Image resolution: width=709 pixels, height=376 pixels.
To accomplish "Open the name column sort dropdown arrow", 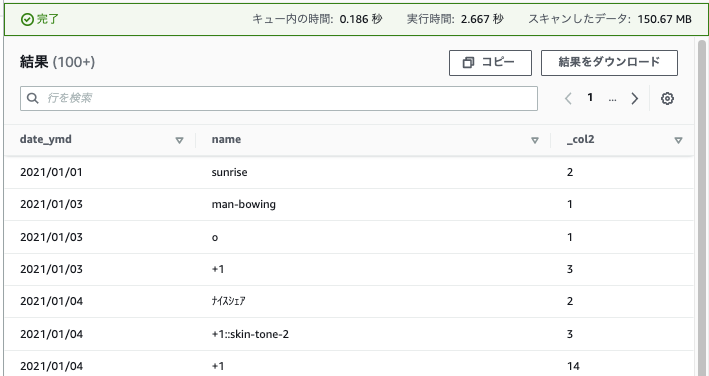I will click(x=534, y=140).
